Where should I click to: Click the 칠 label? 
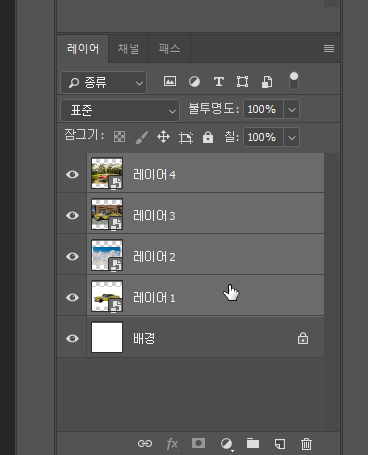click(x=232, y=137)
